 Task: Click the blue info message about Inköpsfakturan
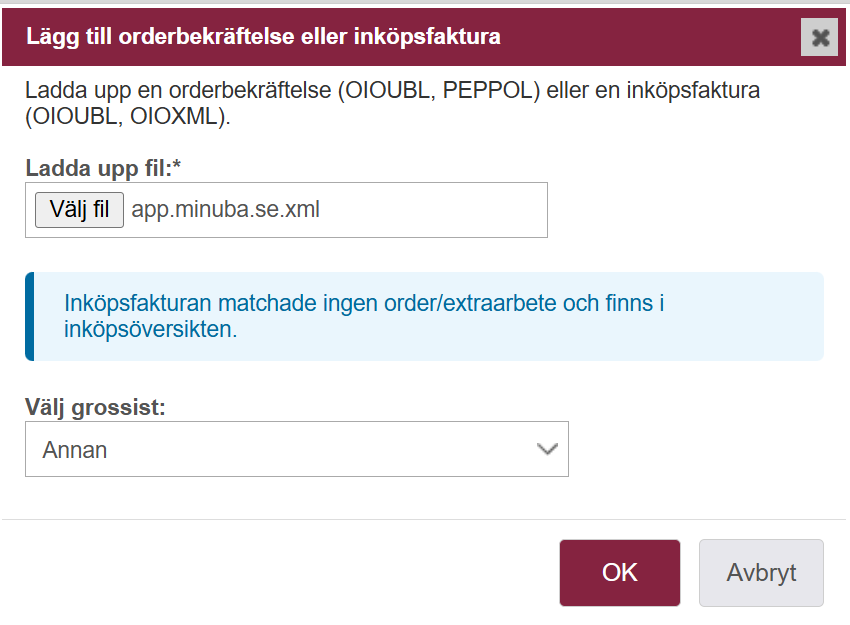point(364,303)
